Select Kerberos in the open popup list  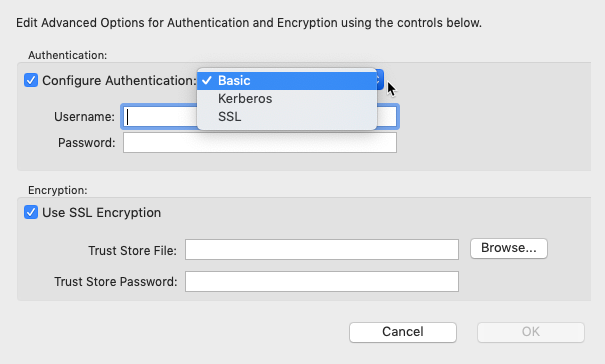(x=287, y=99)
